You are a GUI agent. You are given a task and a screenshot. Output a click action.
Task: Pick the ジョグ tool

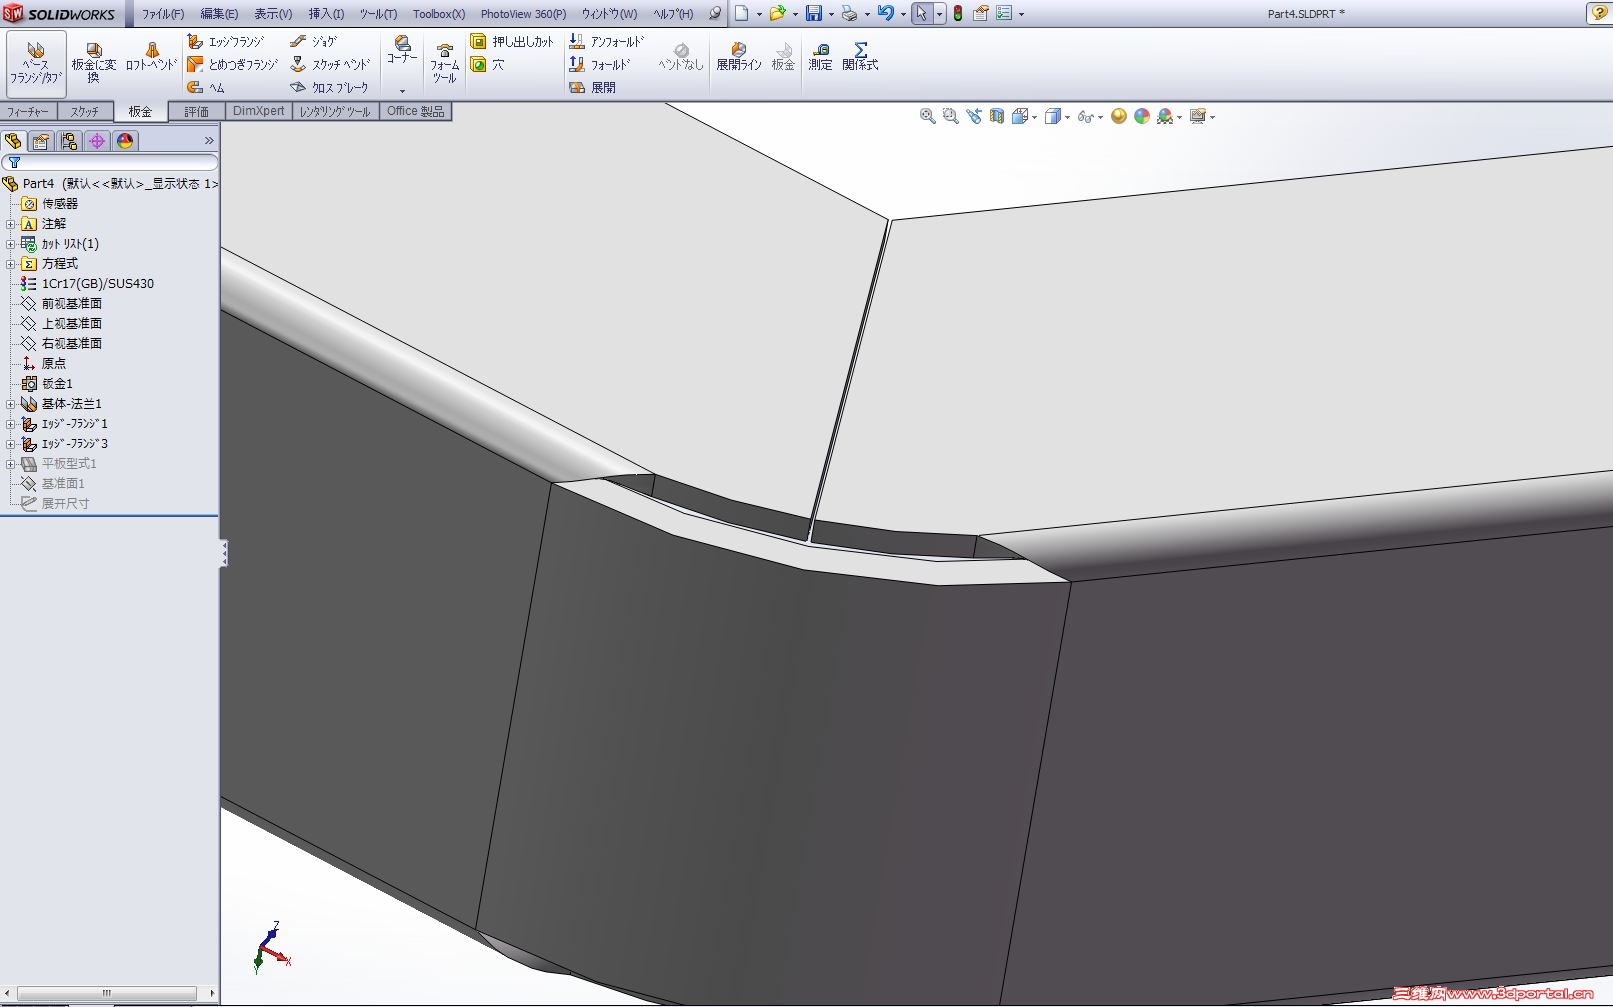(314, 42)
